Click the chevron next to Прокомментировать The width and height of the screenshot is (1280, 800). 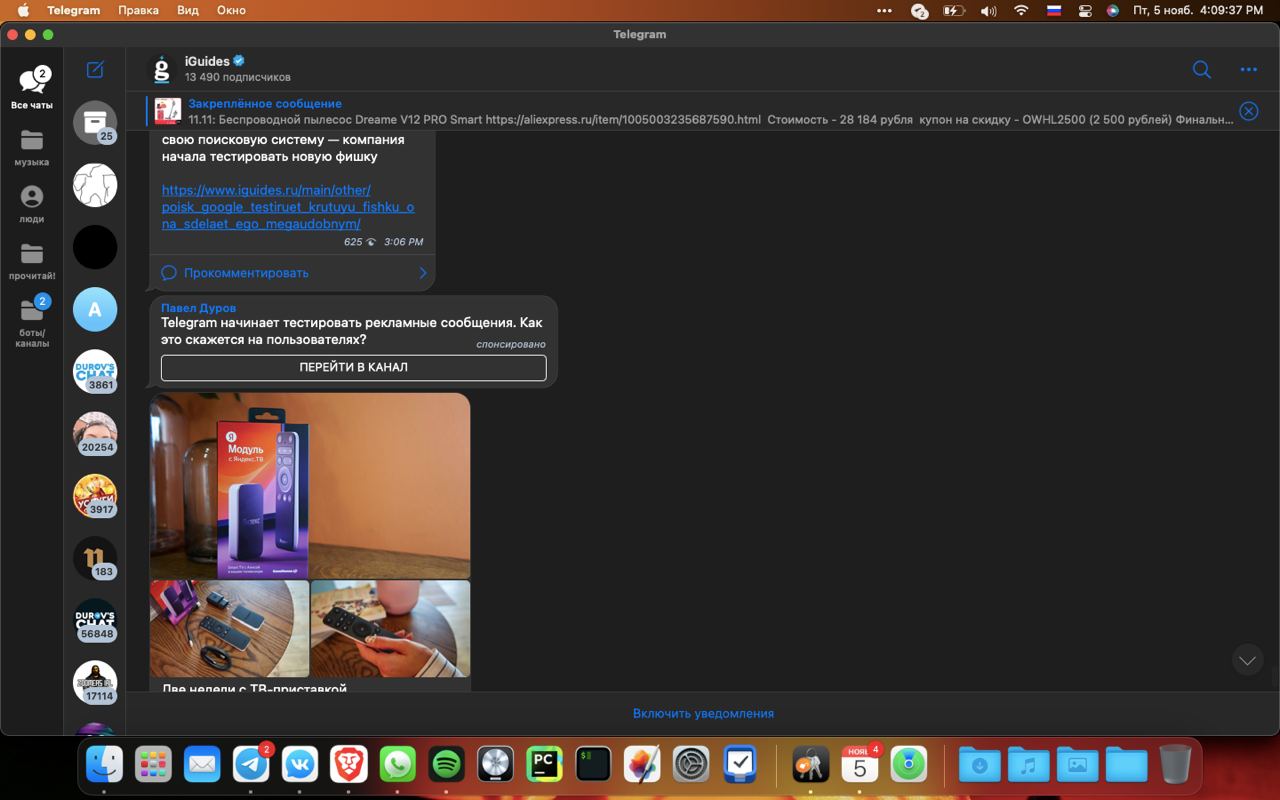[422, 272]
